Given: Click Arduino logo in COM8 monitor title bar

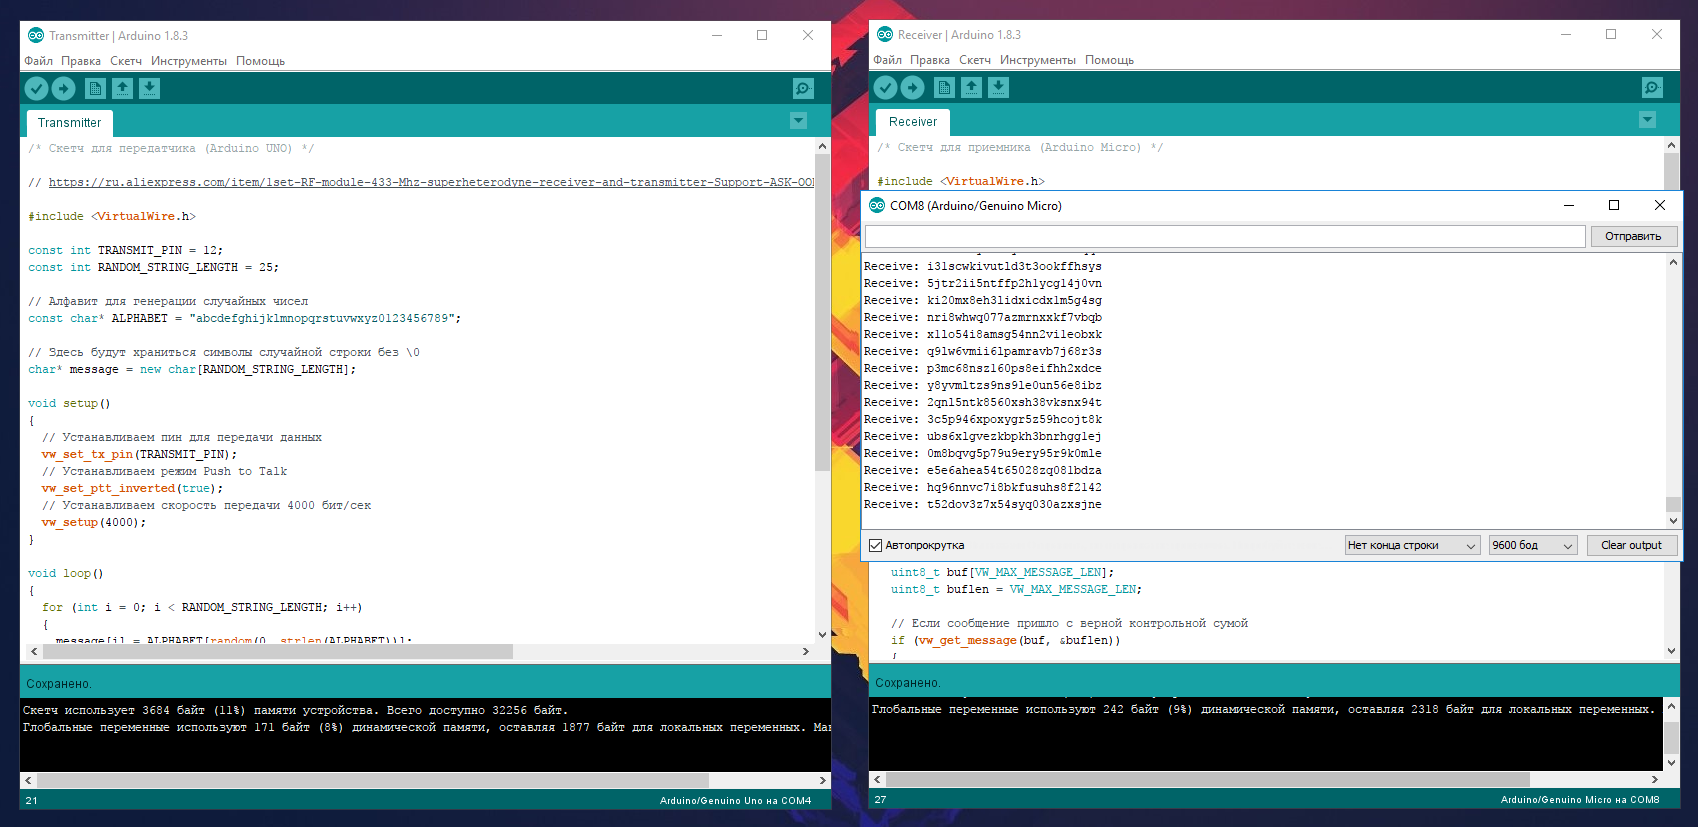Looking at the screenshot, I should tap(877, 205).
